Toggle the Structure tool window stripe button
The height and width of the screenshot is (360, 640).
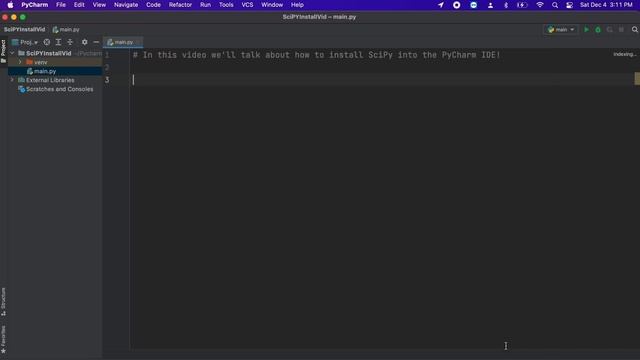pos(3,302)
